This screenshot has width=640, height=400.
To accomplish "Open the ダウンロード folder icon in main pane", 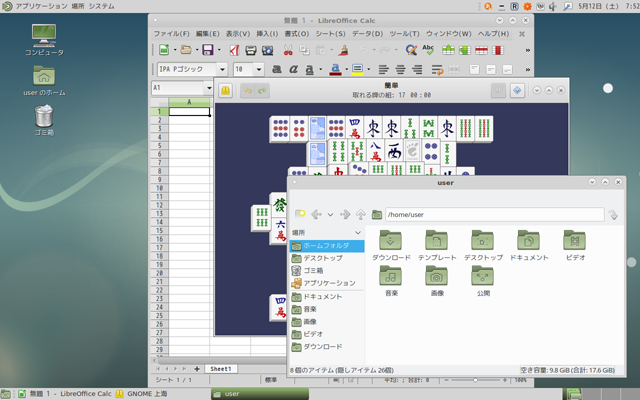I will [391, 240].
